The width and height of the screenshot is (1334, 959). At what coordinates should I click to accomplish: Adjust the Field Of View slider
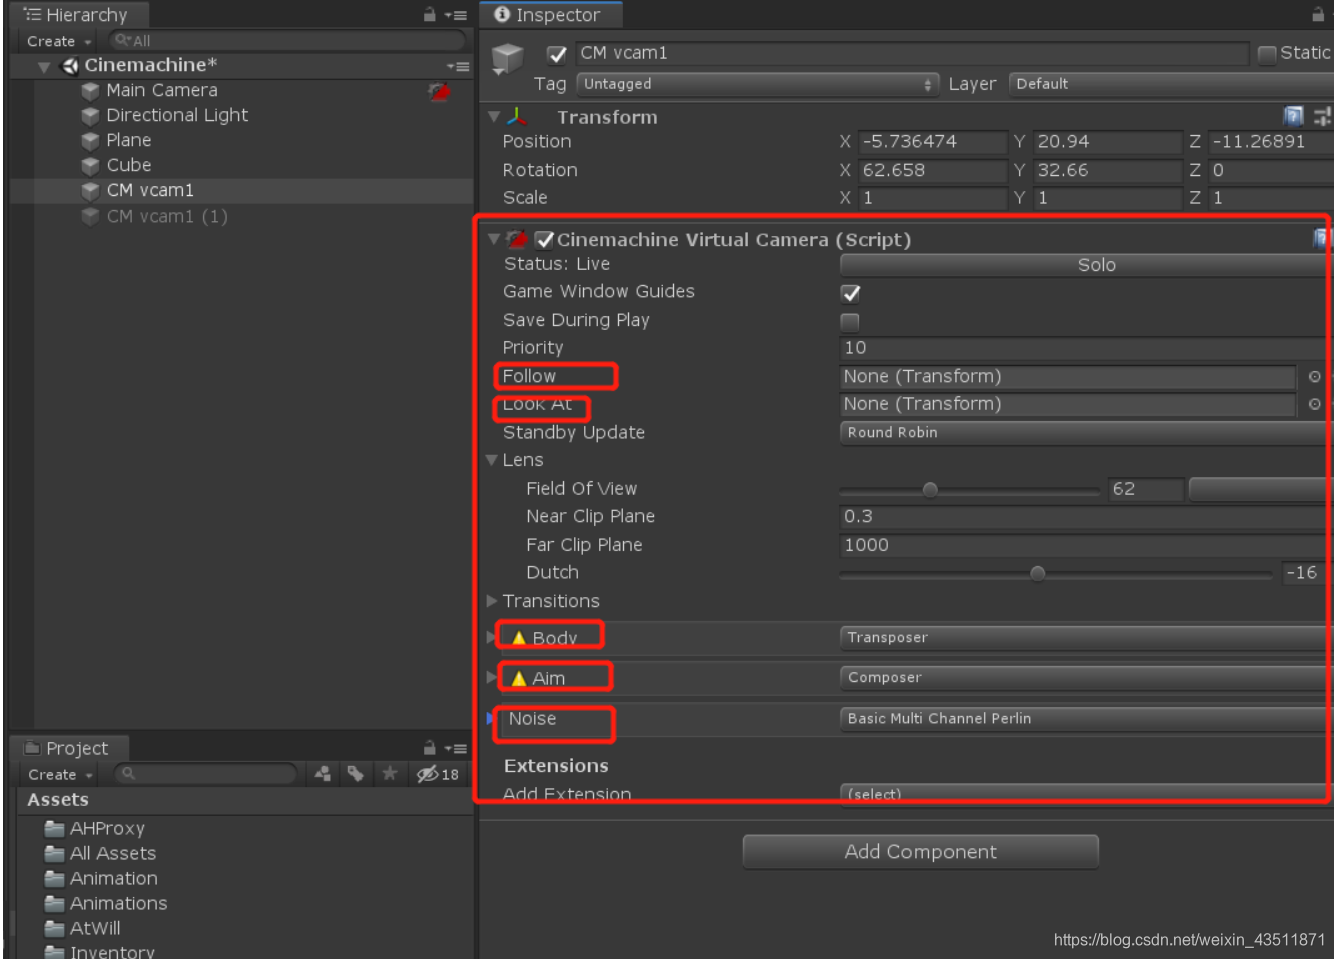930,490
